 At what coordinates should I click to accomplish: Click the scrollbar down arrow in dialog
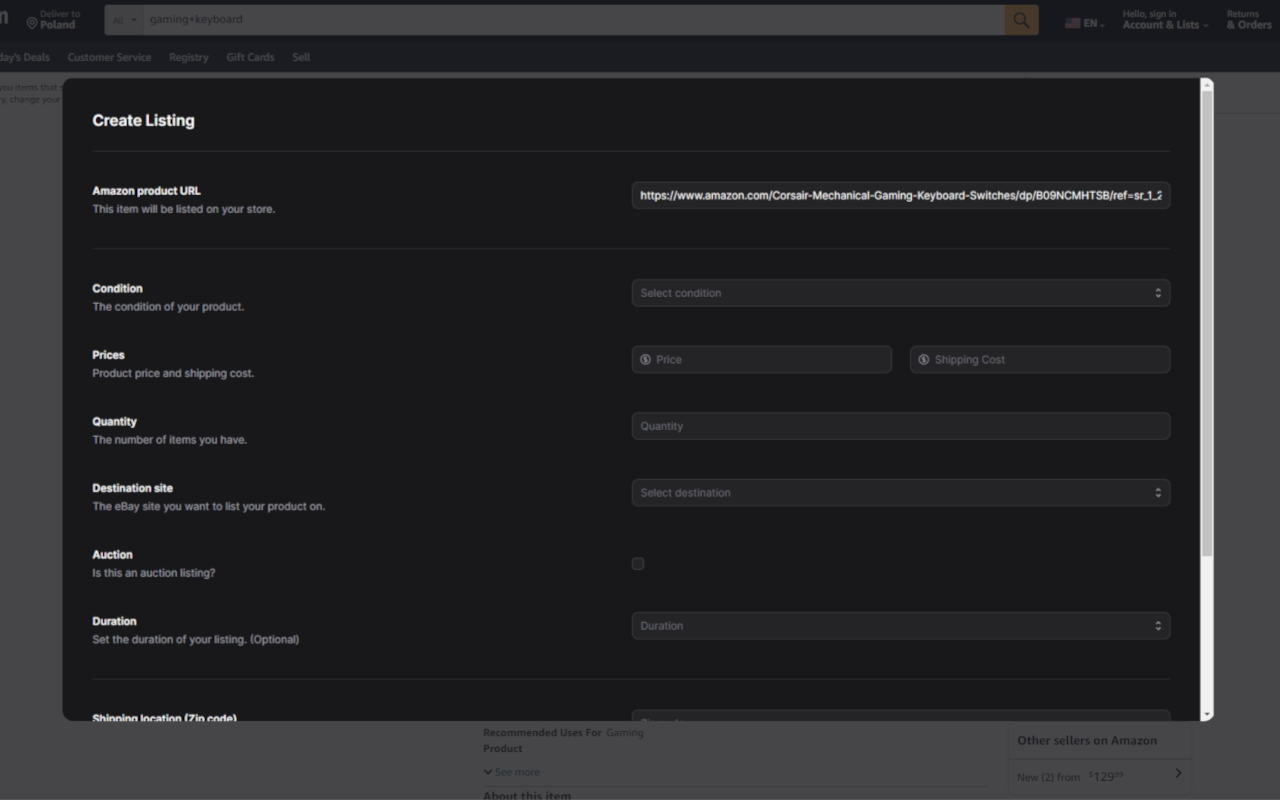click(x=1207, y=715)
